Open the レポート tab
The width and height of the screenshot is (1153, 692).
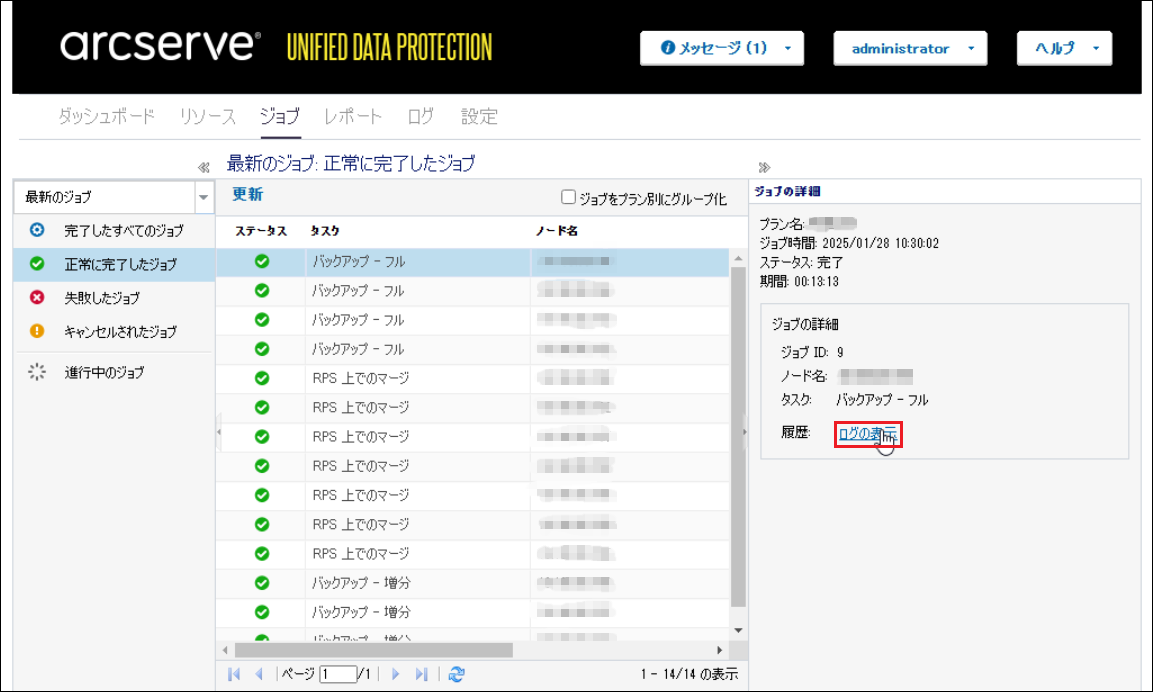point(353,116)
